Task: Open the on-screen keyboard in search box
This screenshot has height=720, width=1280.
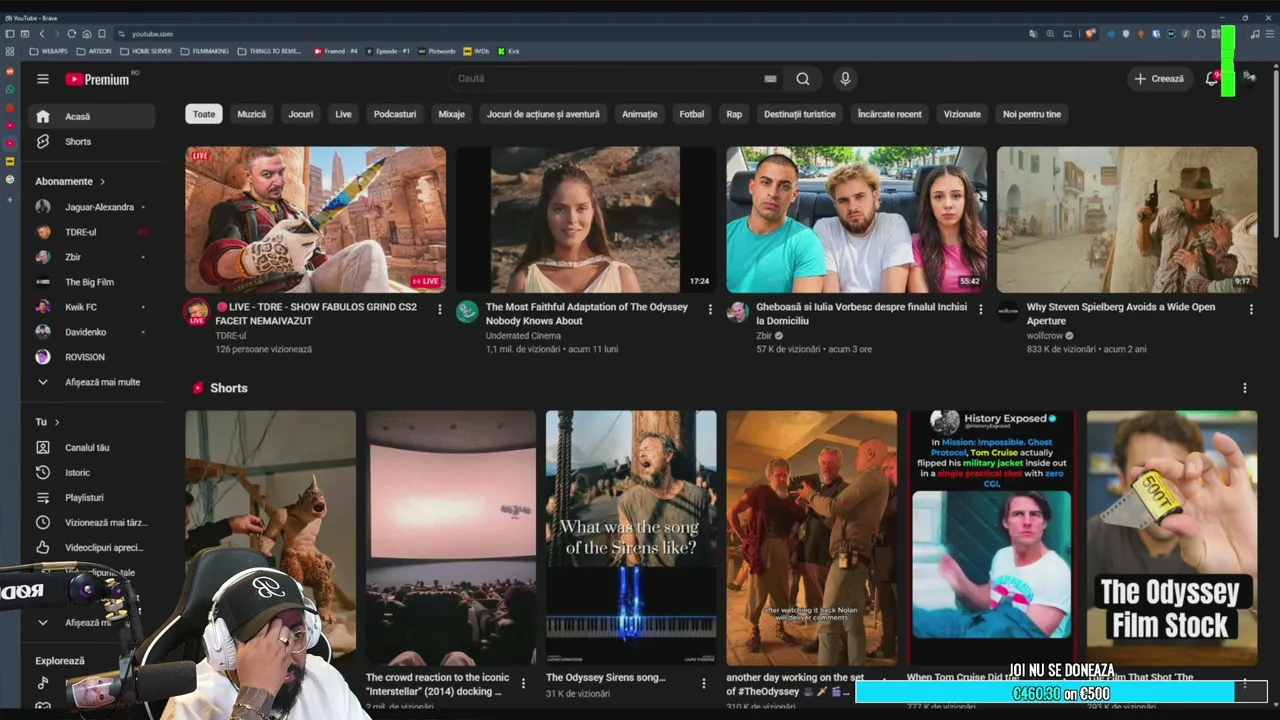Action: pos(770,79)
